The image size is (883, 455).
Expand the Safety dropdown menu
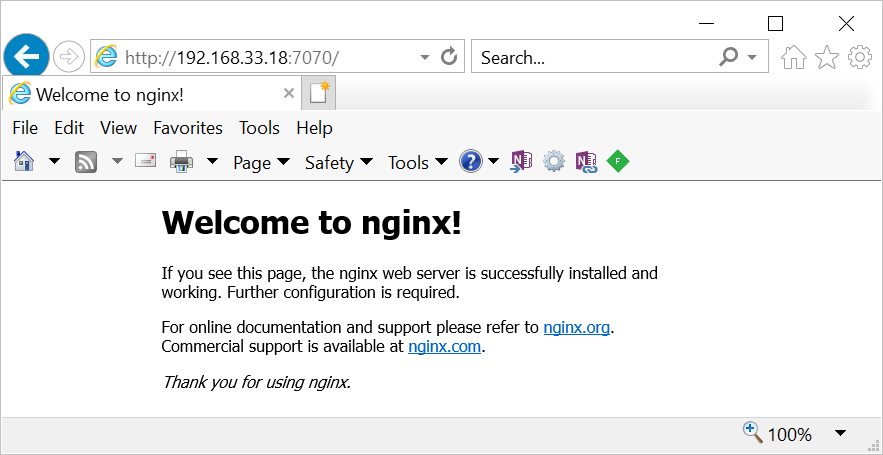coord(338,162)
